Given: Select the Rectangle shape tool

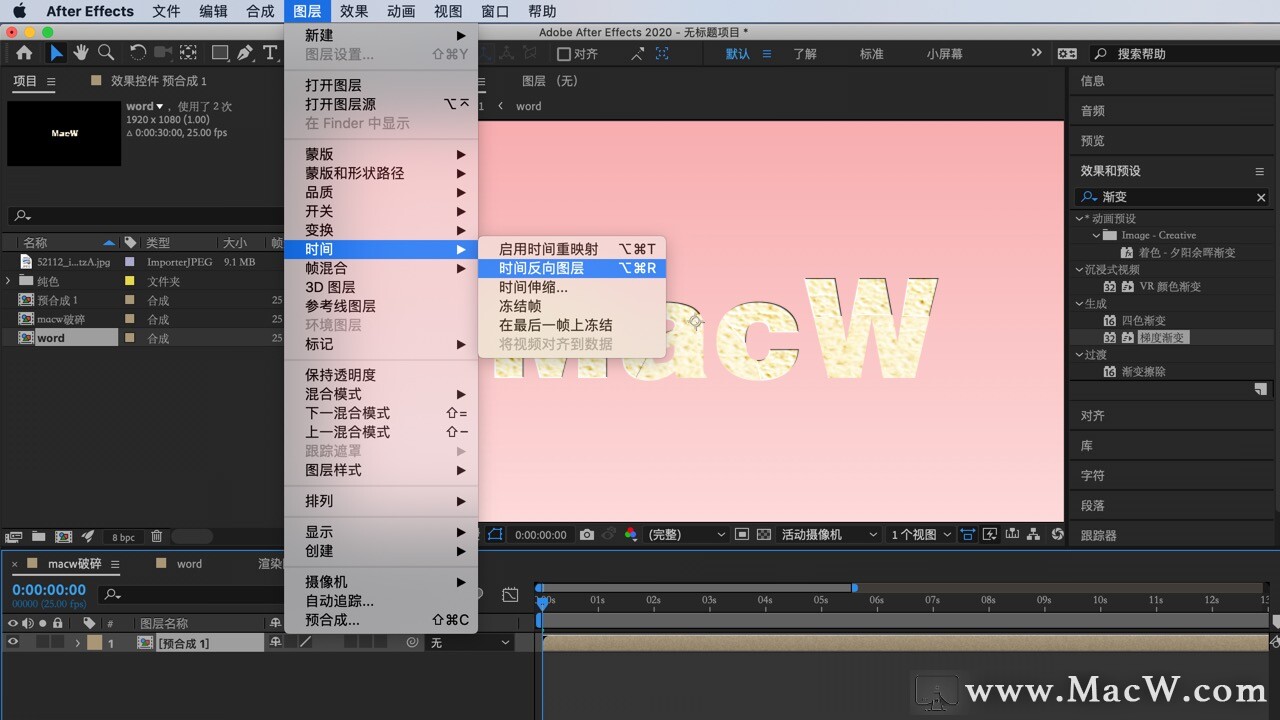Looking at the screenshot, I should click(x=220, y=53).
